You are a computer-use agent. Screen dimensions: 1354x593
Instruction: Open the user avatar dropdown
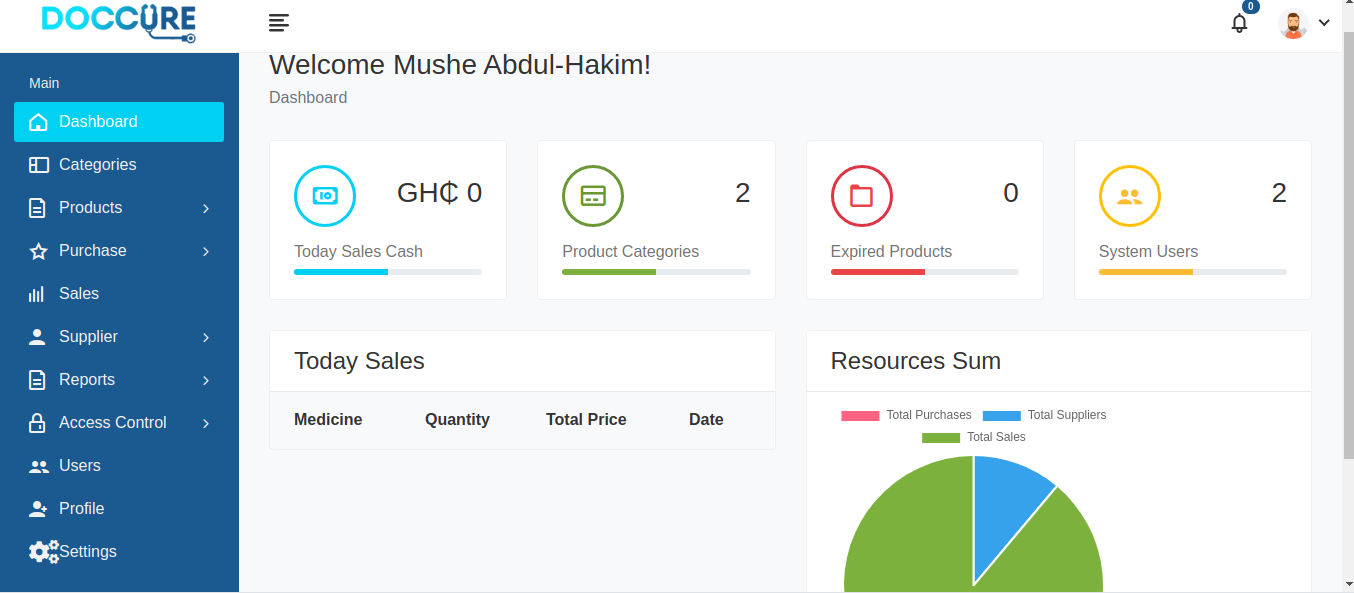pos(1304,23)
